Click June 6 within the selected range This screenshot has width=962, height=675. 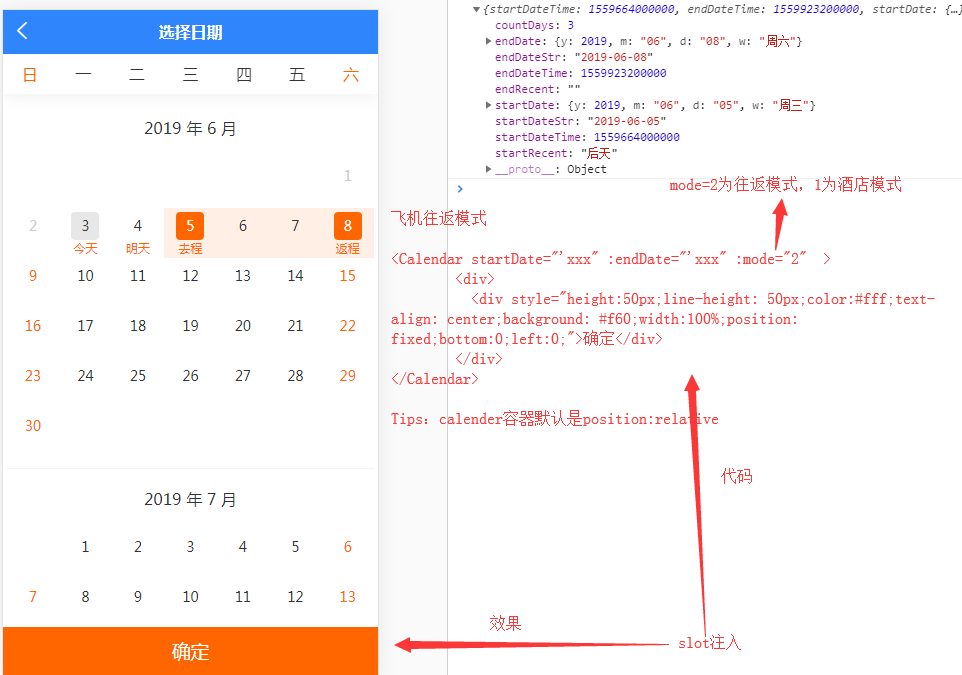[243, 227]
